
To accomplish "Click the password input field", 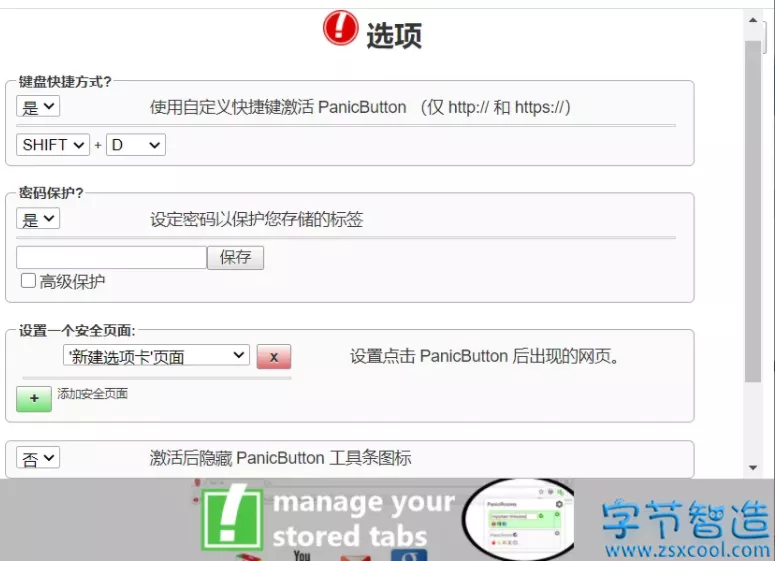I will point(111,258).
